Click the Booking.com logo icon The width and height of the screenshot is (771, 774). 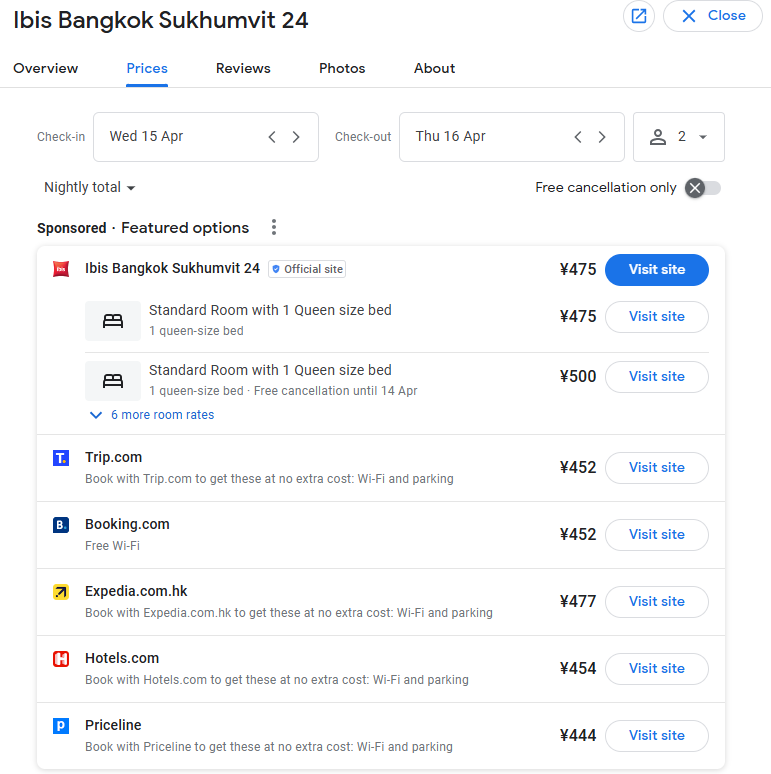[x=61, y=525]
